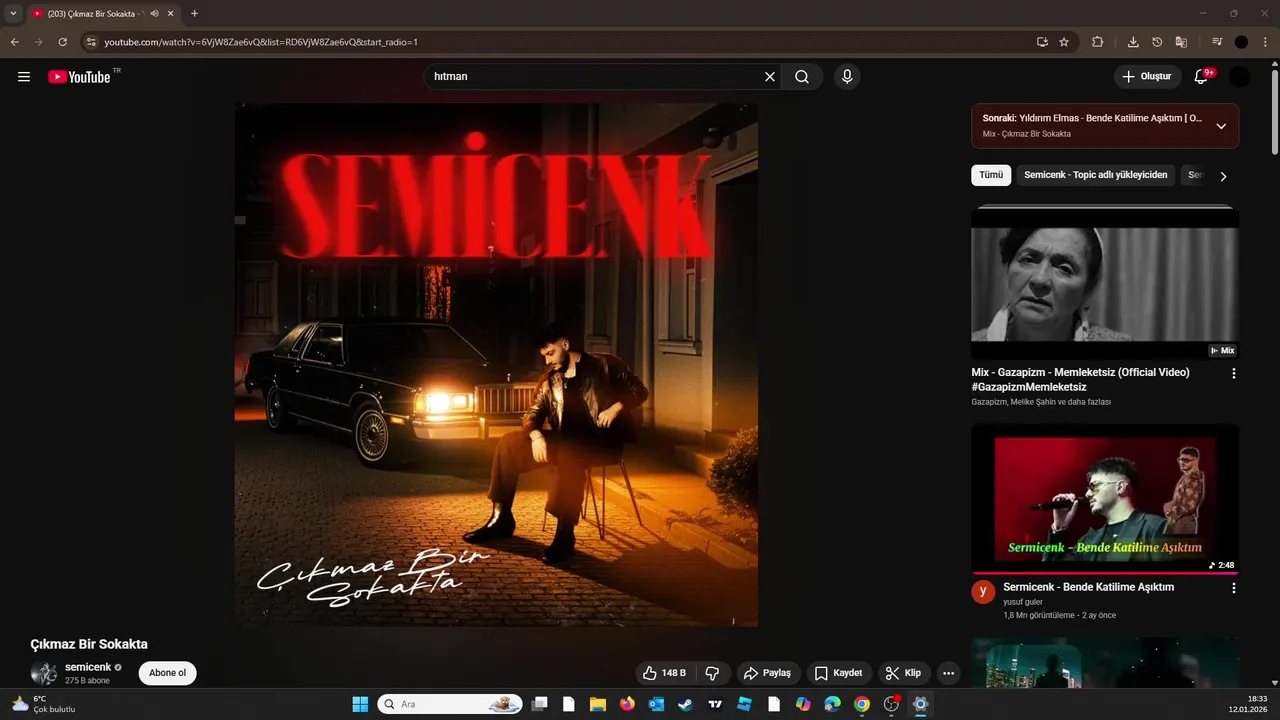Go back with the browser back arrow
Screen dimensions: 1280x720
(14, 42)
